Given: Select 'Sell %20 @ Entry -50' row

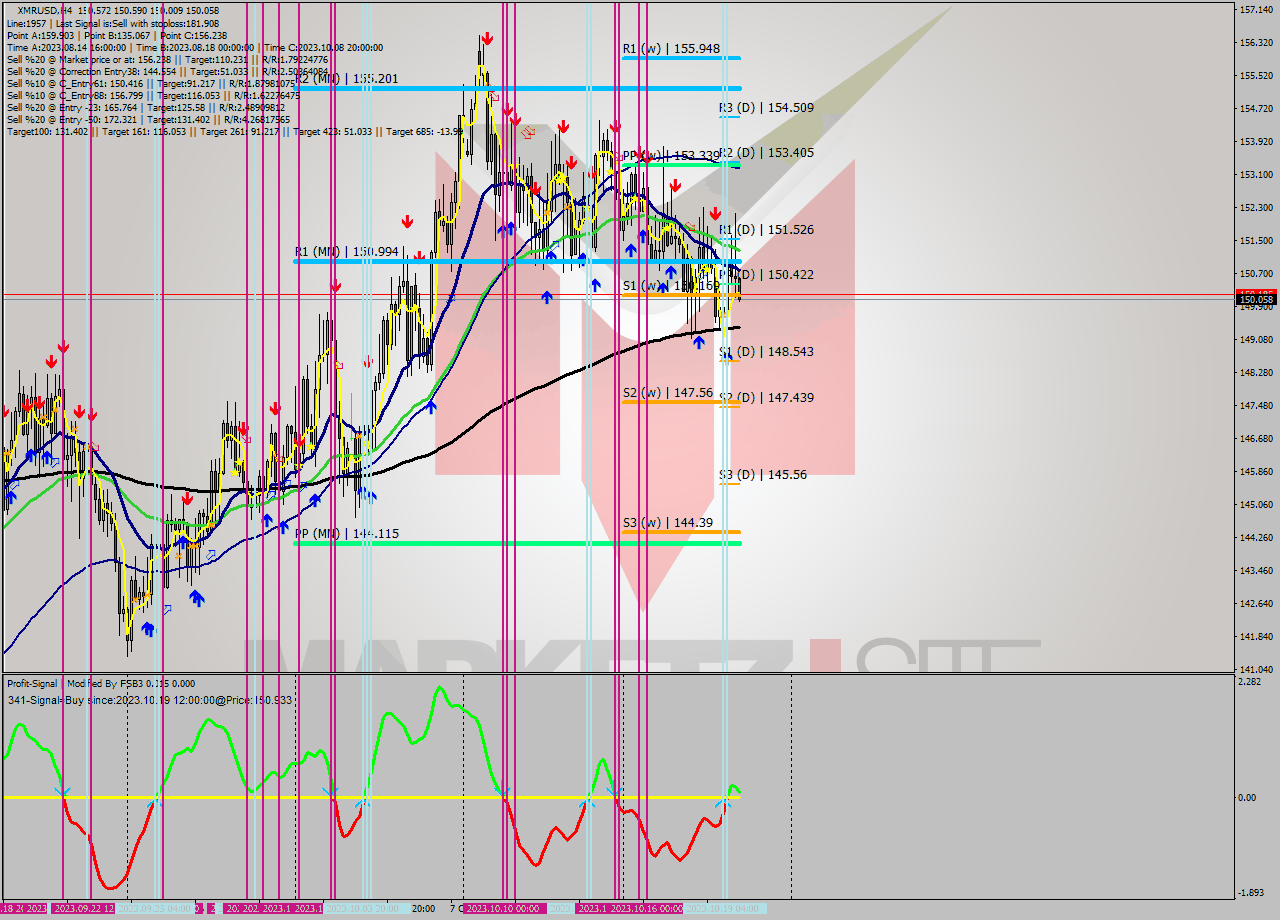Looking at the screenshot, I should pos(148,119).
